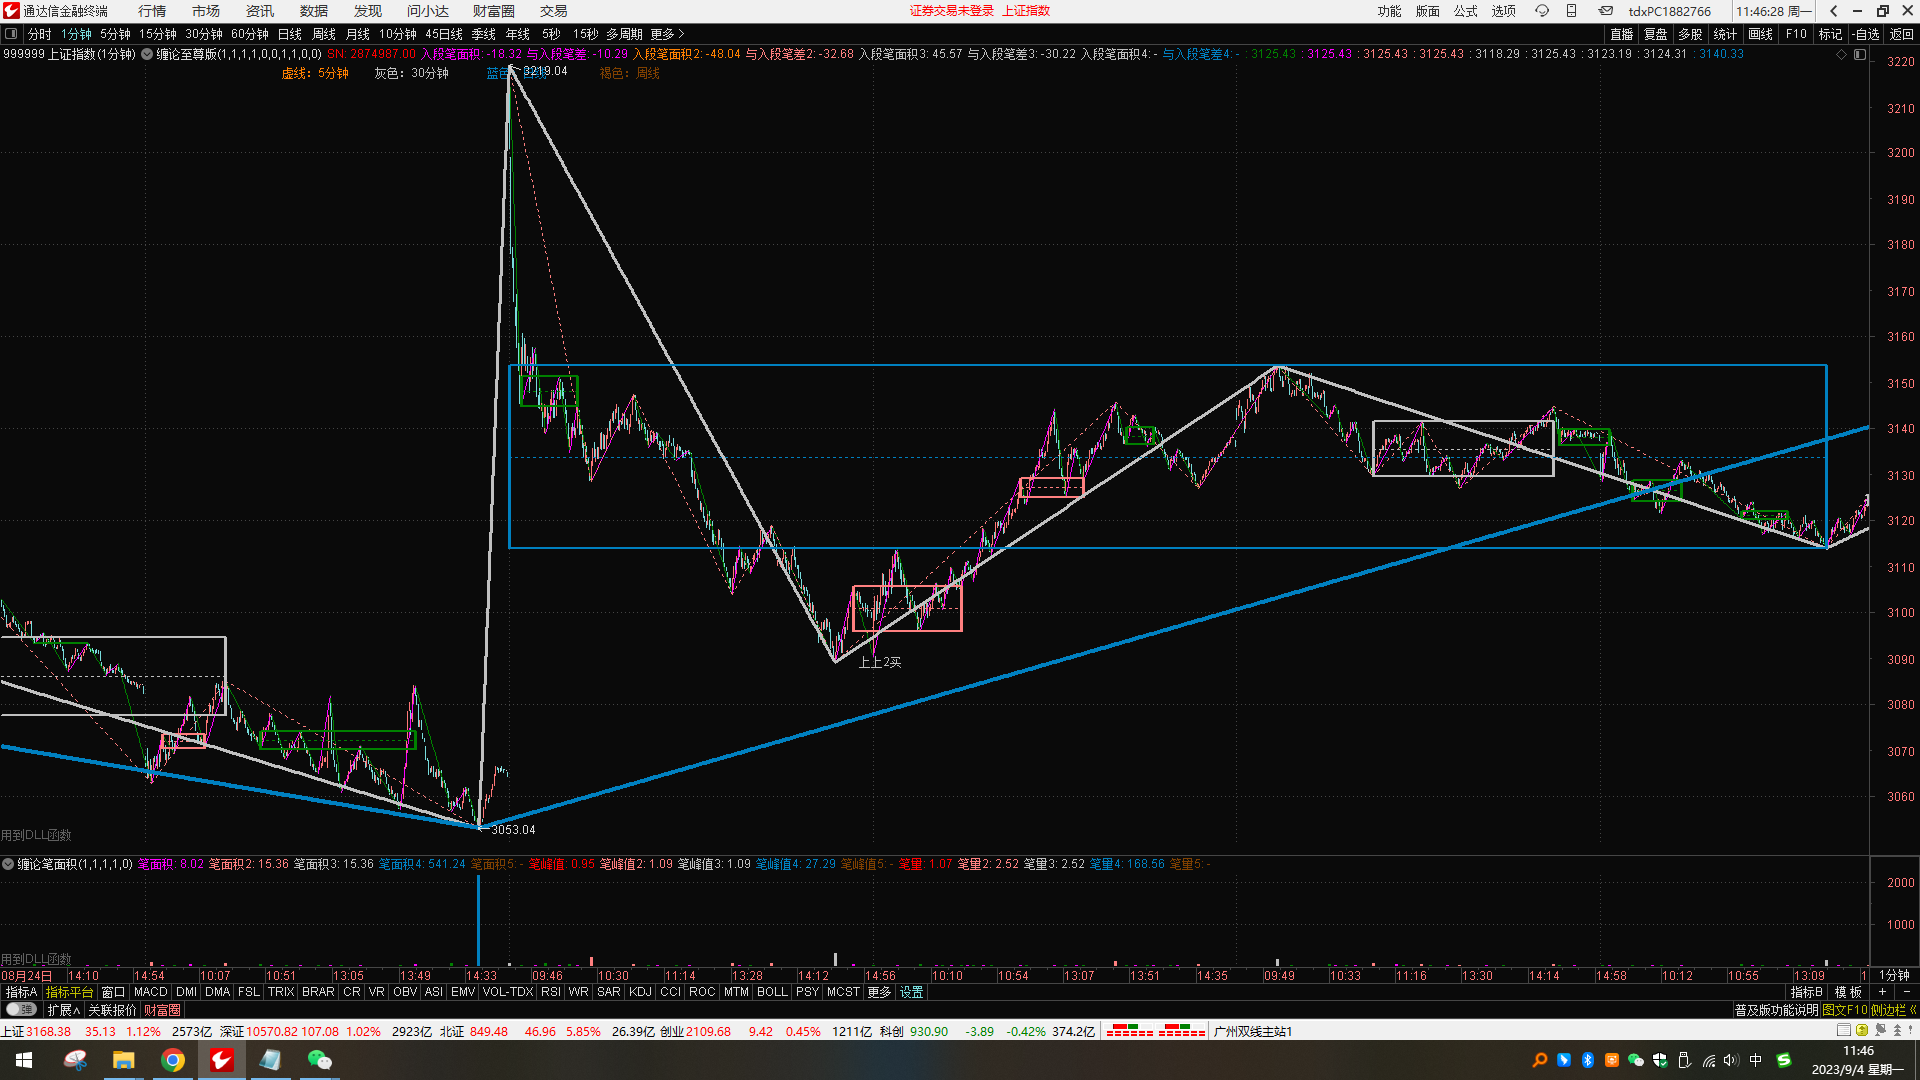
Task: Toggle the round marker before 缠论至尊版 indicator
Action: (x=147, y=54)
